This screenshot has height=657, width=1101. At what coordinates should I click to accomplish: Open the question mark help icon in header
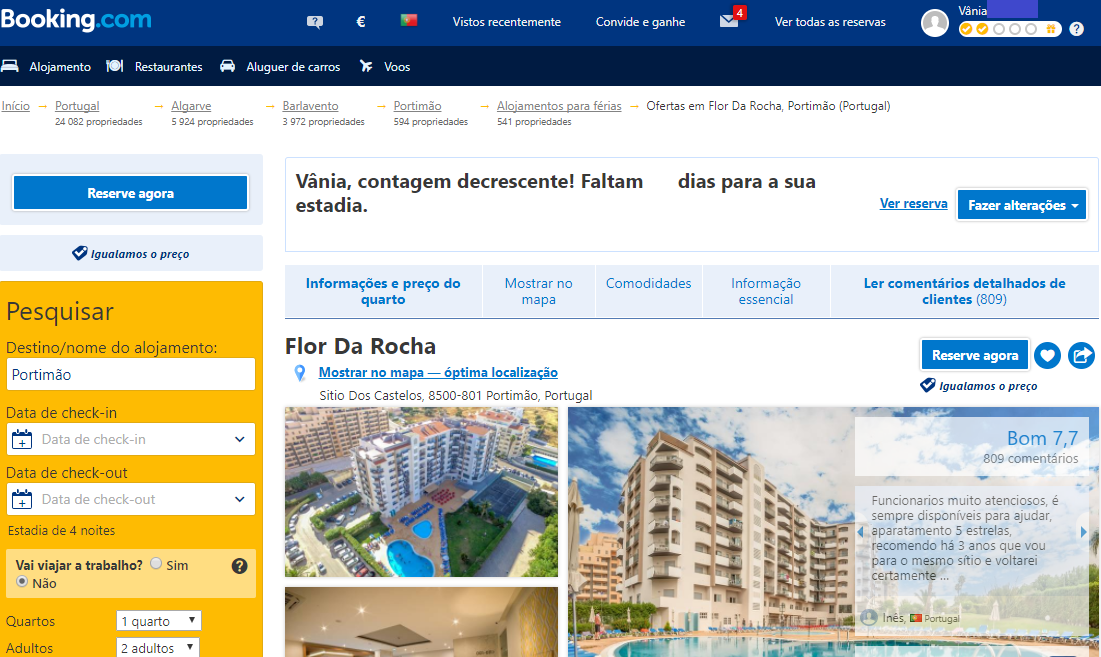1076,29
